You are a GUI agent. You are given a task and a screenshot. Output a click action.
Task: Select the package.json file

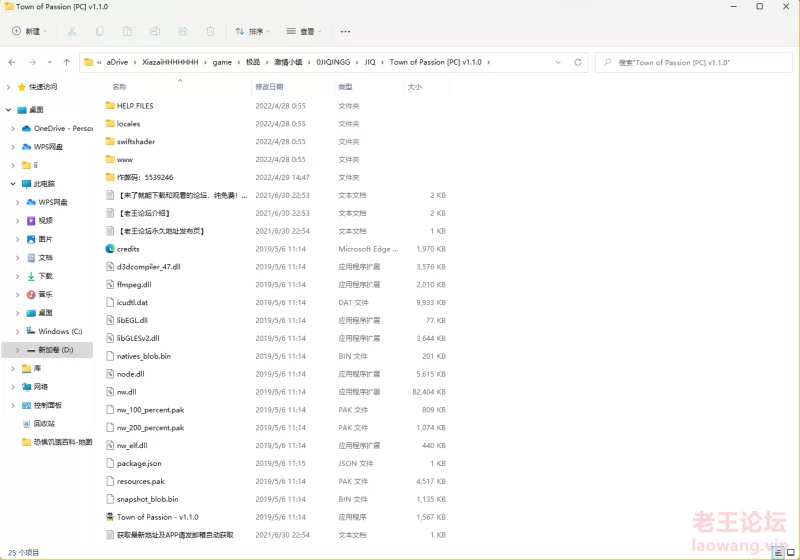139,463
